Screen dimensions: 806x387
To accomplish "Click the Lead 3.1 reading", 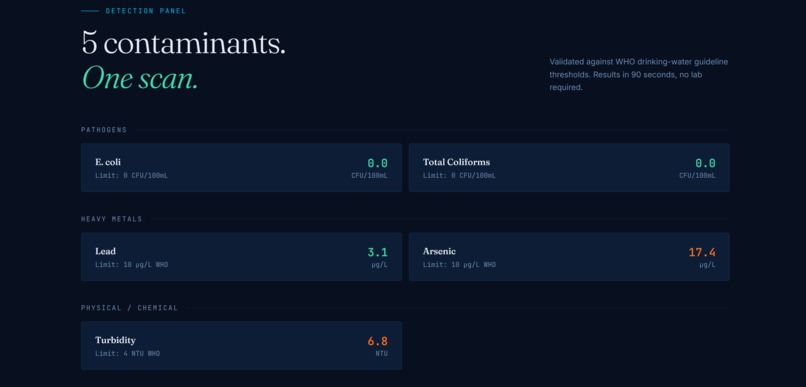I will 377,252.
